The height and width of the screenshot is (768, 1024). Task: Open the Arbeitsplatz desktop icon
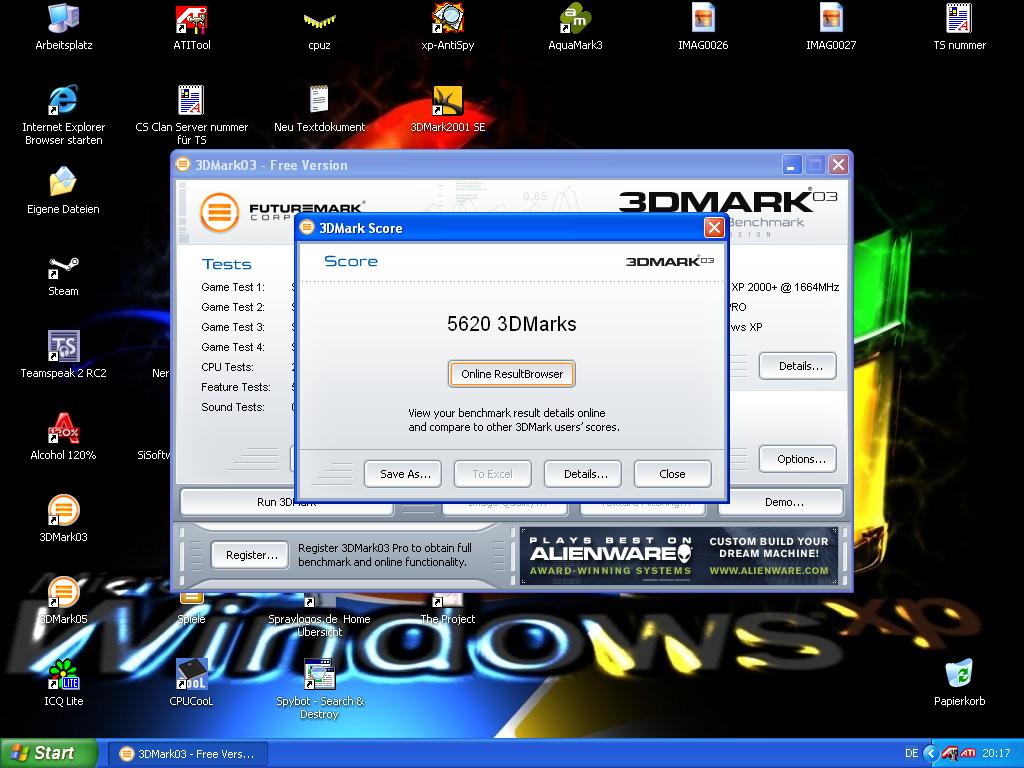[63, 27]
